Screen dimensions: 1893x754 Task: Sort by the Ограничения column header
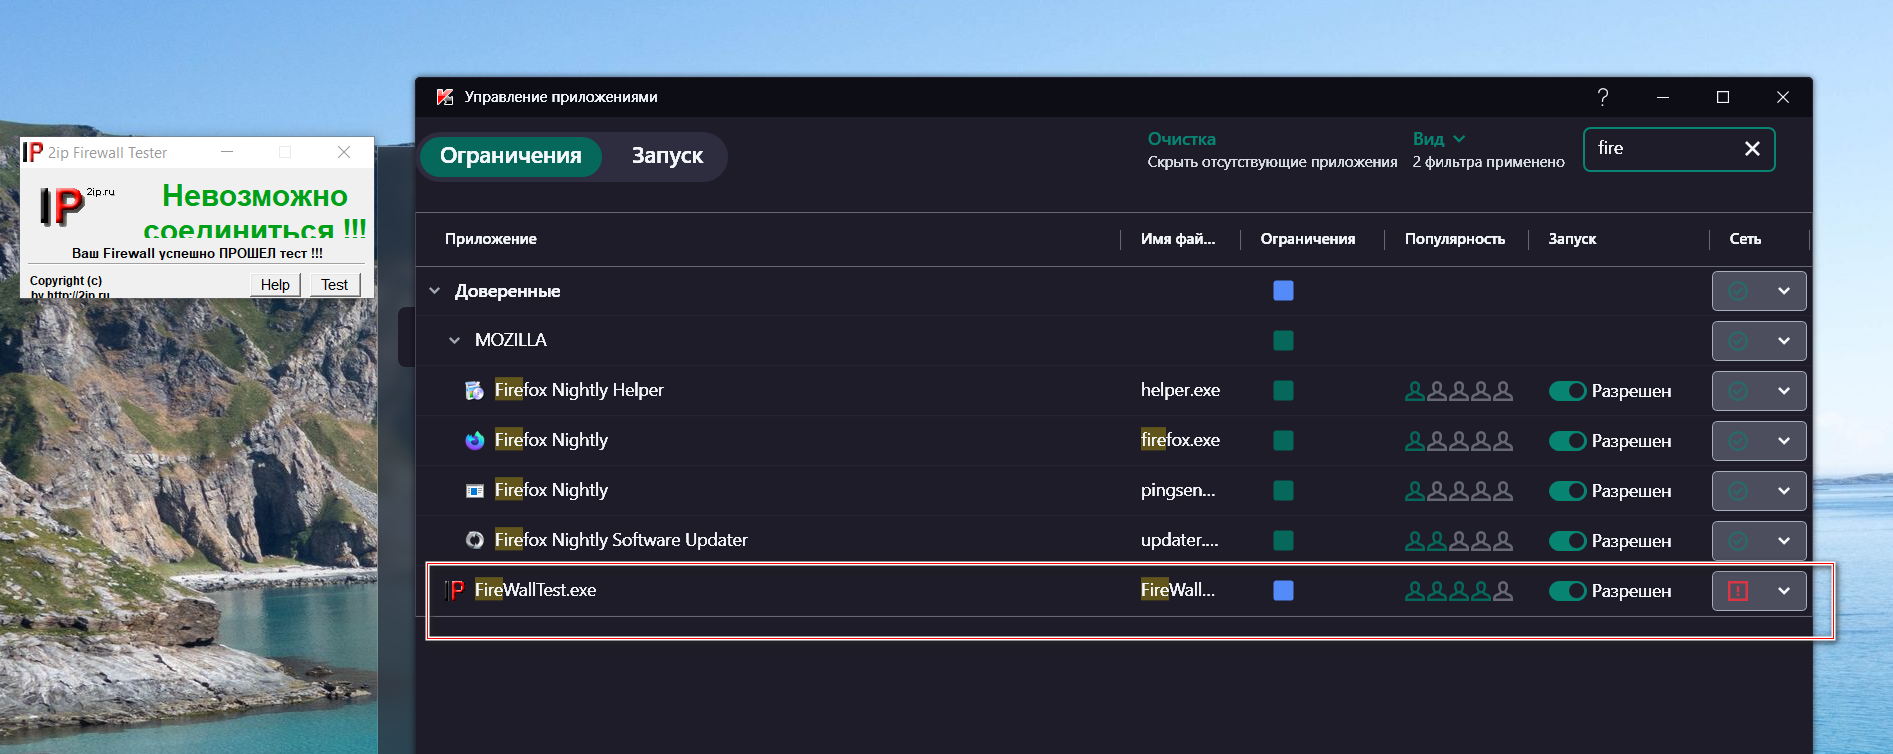1307,239
